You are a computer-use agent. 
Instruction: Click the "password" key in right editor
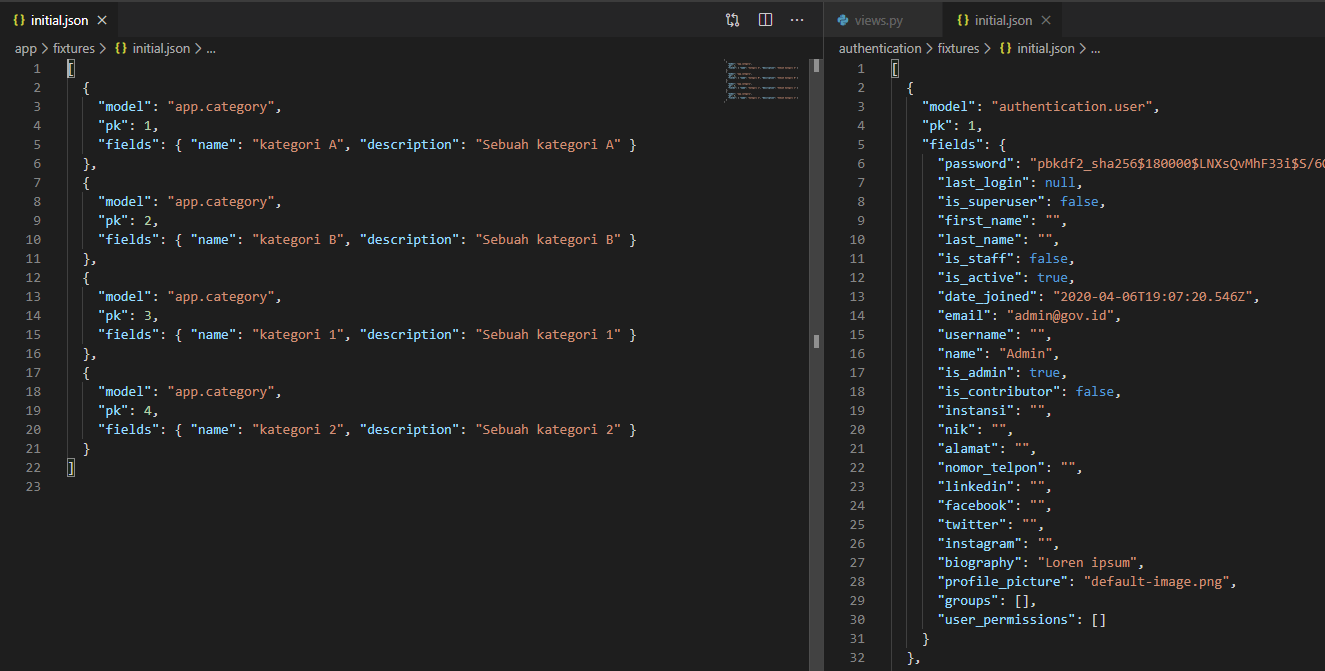[975, 164]
